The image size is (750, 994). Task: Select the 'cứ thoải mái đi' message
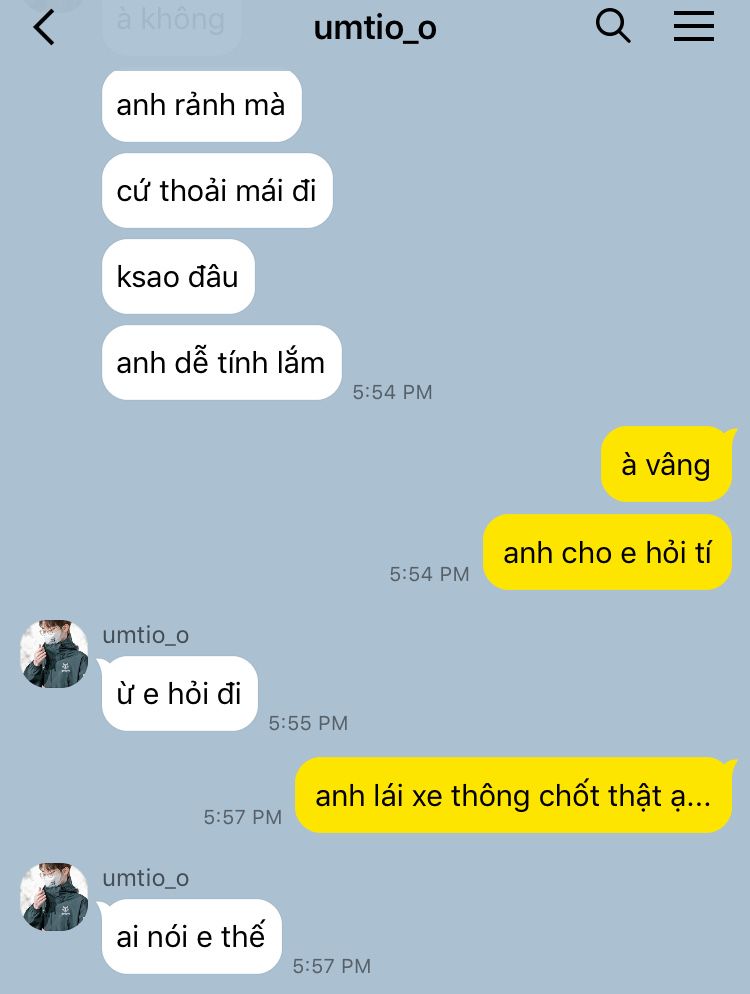(x=217, y=190)
